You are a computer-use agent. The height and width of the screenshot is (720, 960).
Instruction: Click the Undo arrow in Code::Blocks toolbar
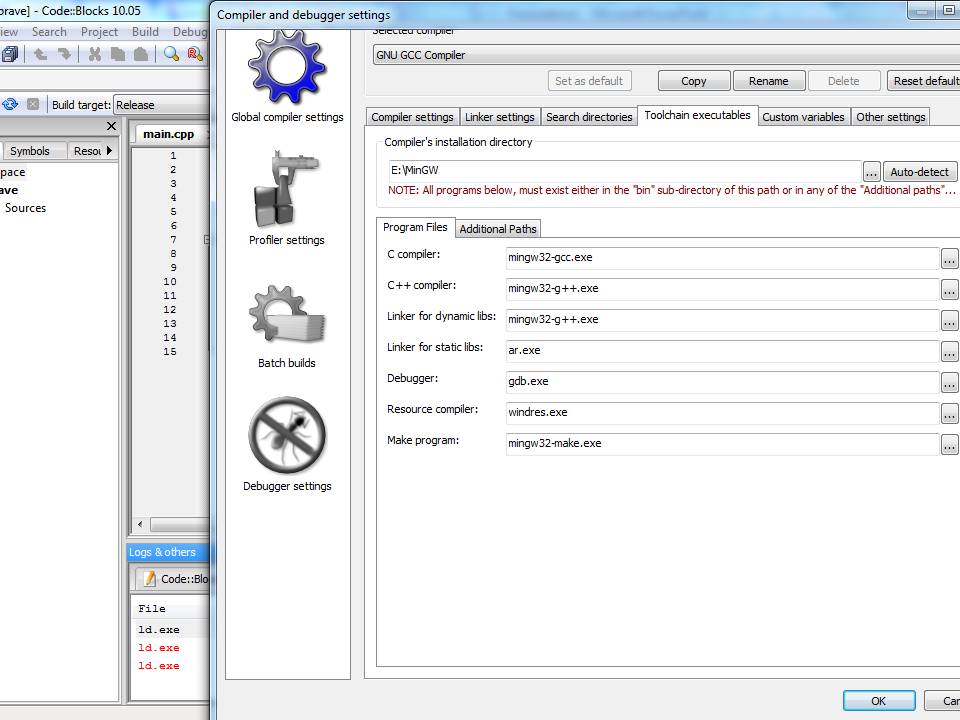pyautogui.click(x=40, y=54)
